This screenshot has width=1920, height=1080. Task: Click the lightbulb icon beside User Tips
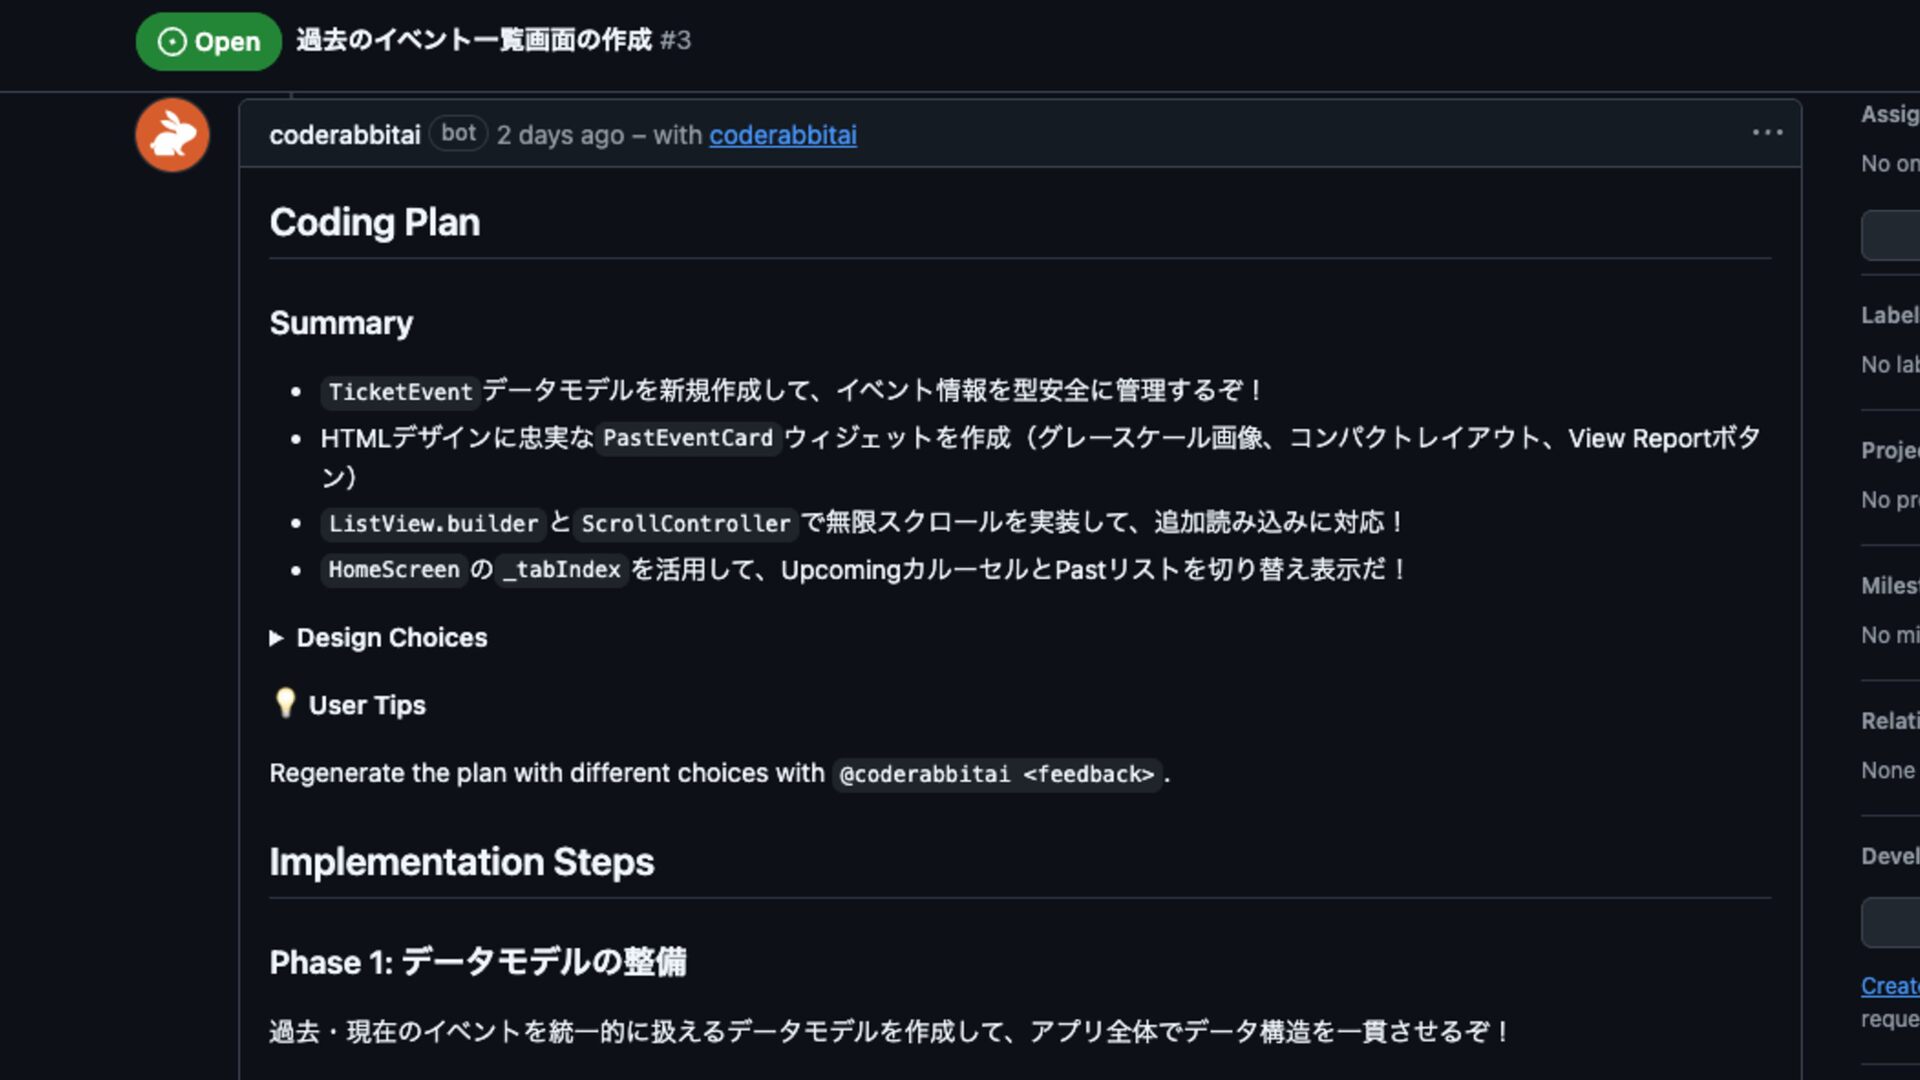pyautogui.click(x=285, y=703)
